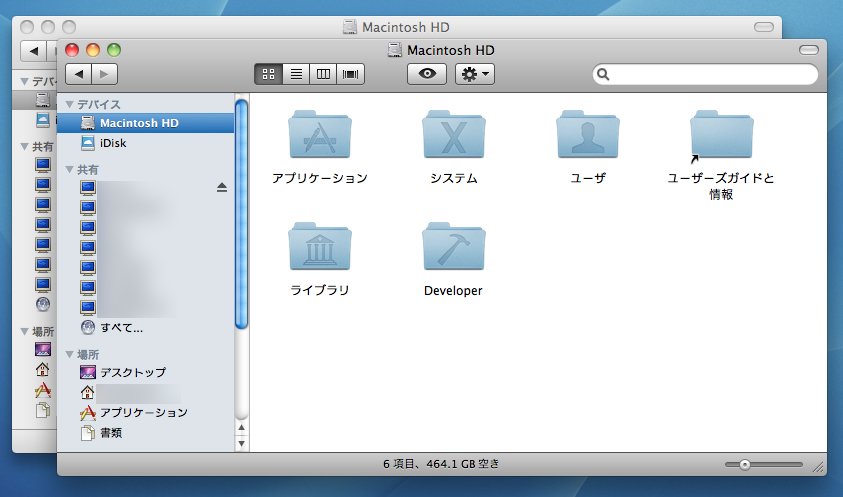Select デスクトップ in the sidebar
Image resolution: width=843 pixels, height=497 pixels.
click(146, 372)
